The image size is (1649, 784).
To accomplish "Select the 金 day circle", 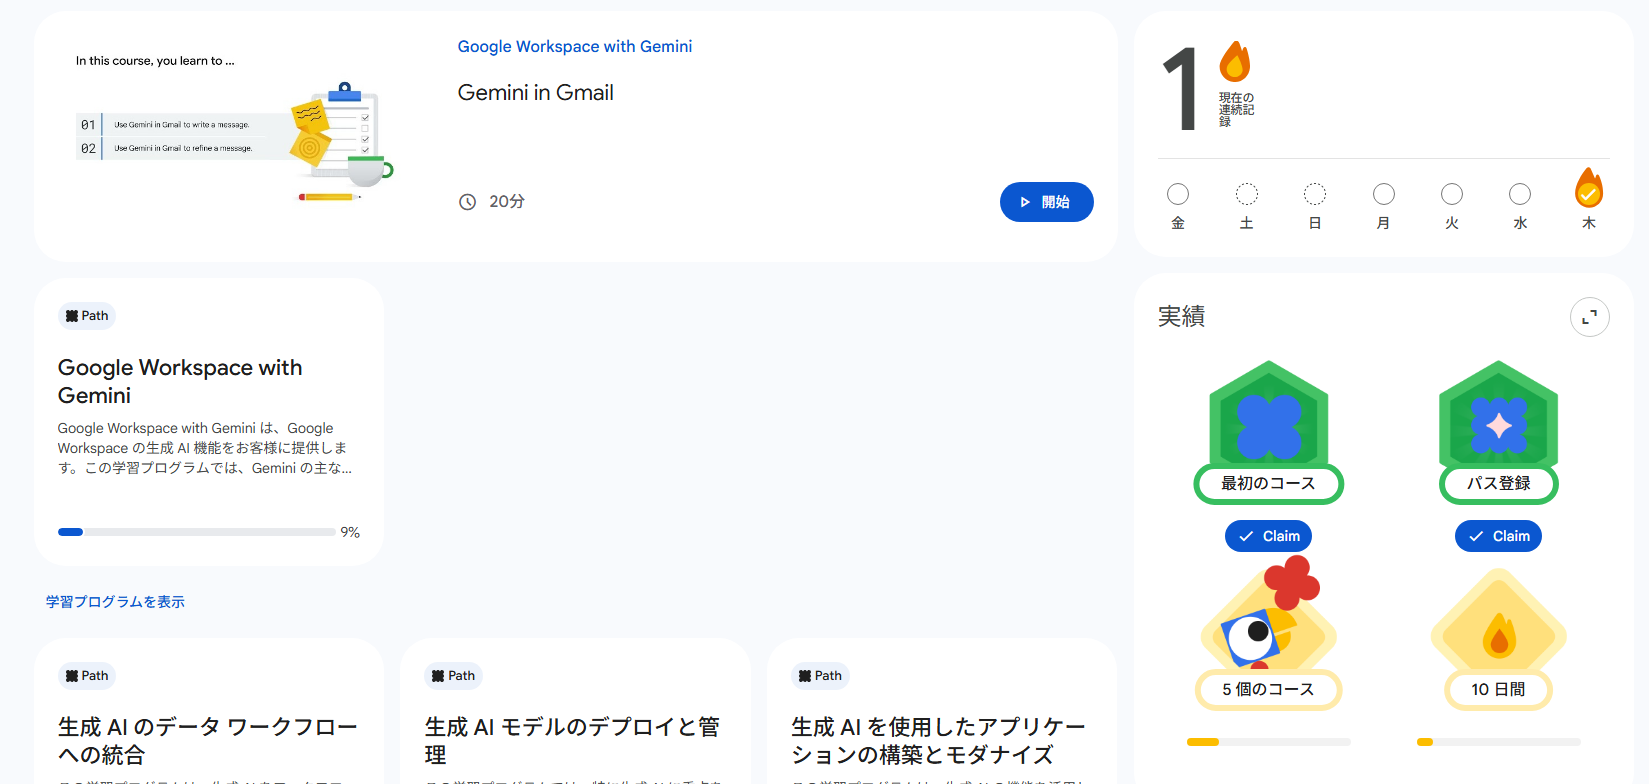I will [1178, 194].
